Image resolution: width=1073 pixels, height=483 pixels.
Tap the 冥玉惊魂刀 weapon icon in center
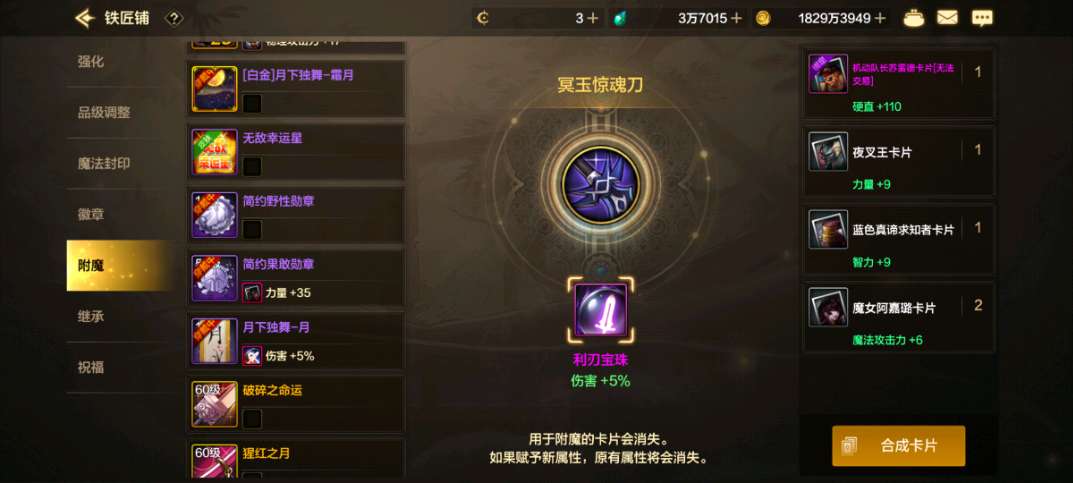(600, 184)
